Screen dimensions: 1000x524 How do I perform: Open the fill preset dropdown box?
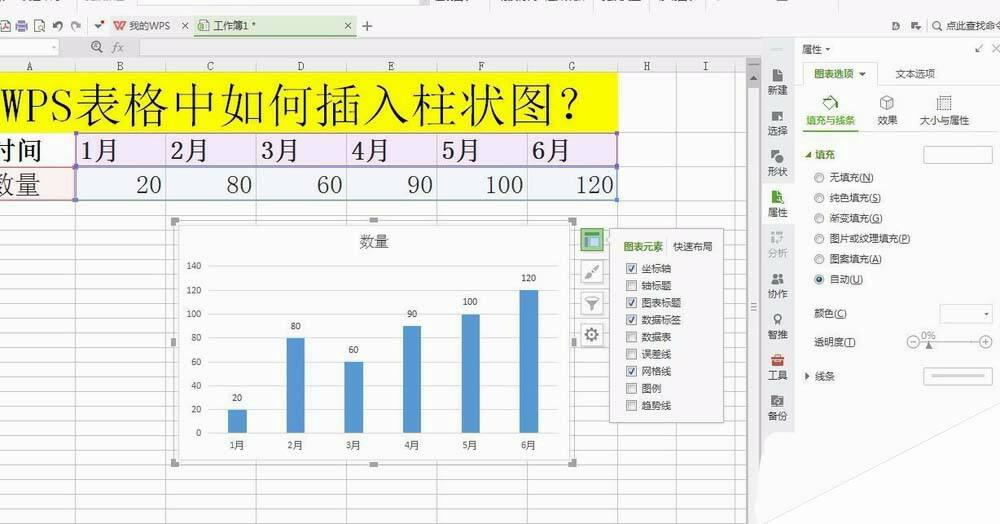tap(958, 154)
